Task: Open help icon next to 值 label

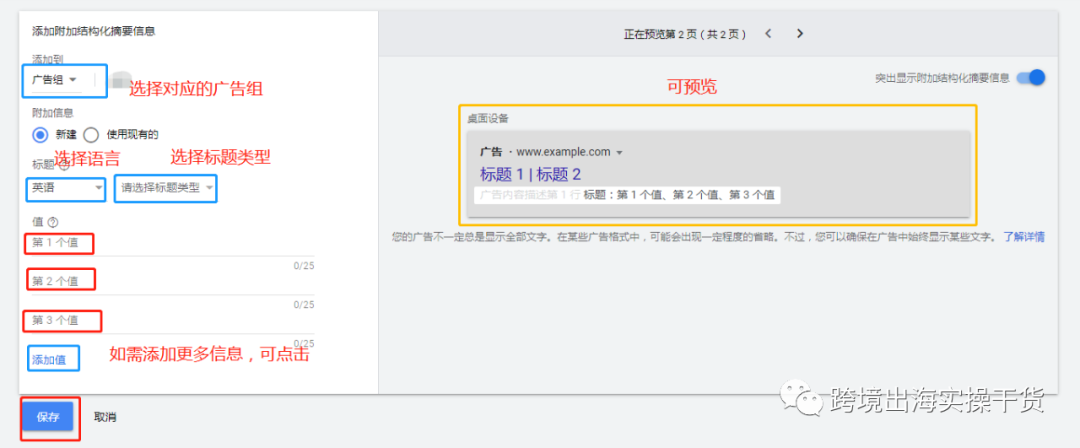Action: coord(52,222)
